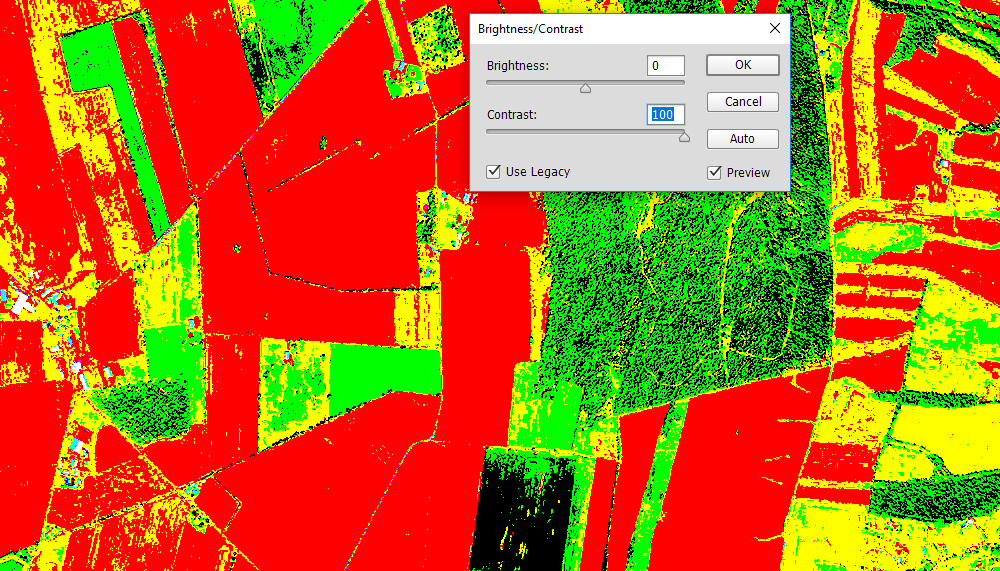Click the Auto button
The width and height of the screenshot is (1000, 571).
point(742,139)
